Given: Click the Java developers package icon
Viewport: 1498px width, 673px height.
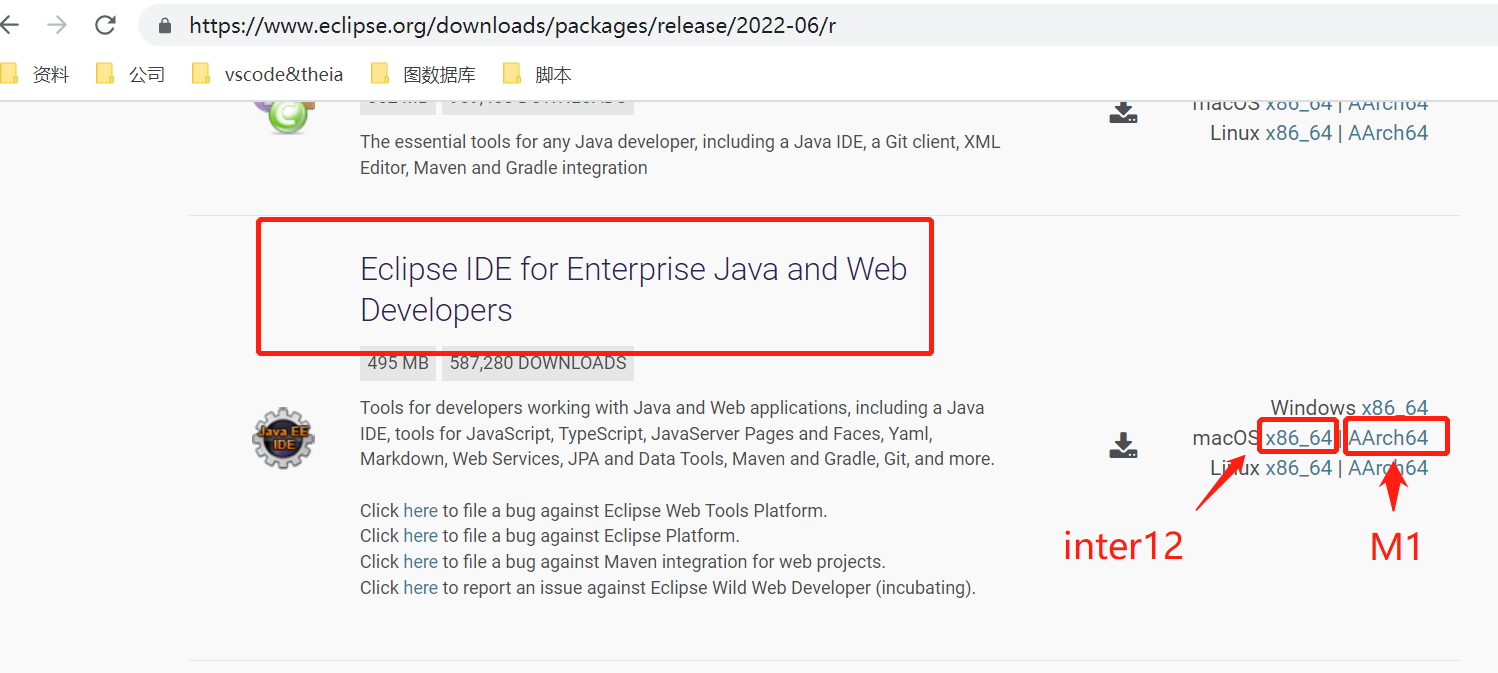Looking at the screenshot, I should click(x=285, y=116).
